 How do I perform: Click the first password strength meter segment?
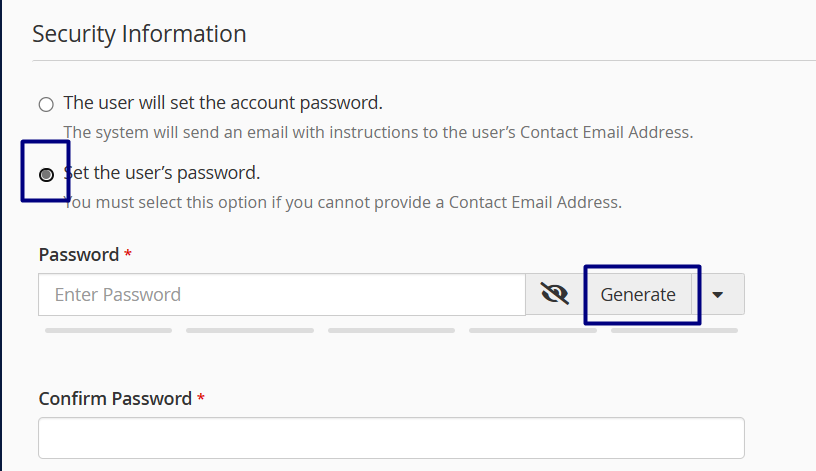click(x=108, y=330)
